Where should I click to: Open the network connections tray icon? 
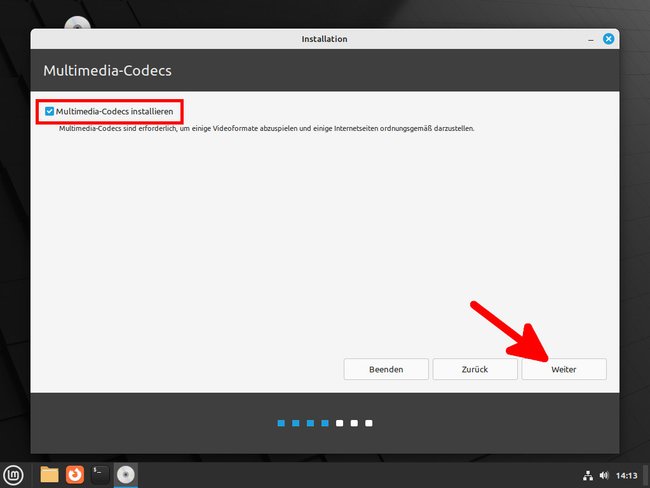pyautogui.click(x=588, y=476)
